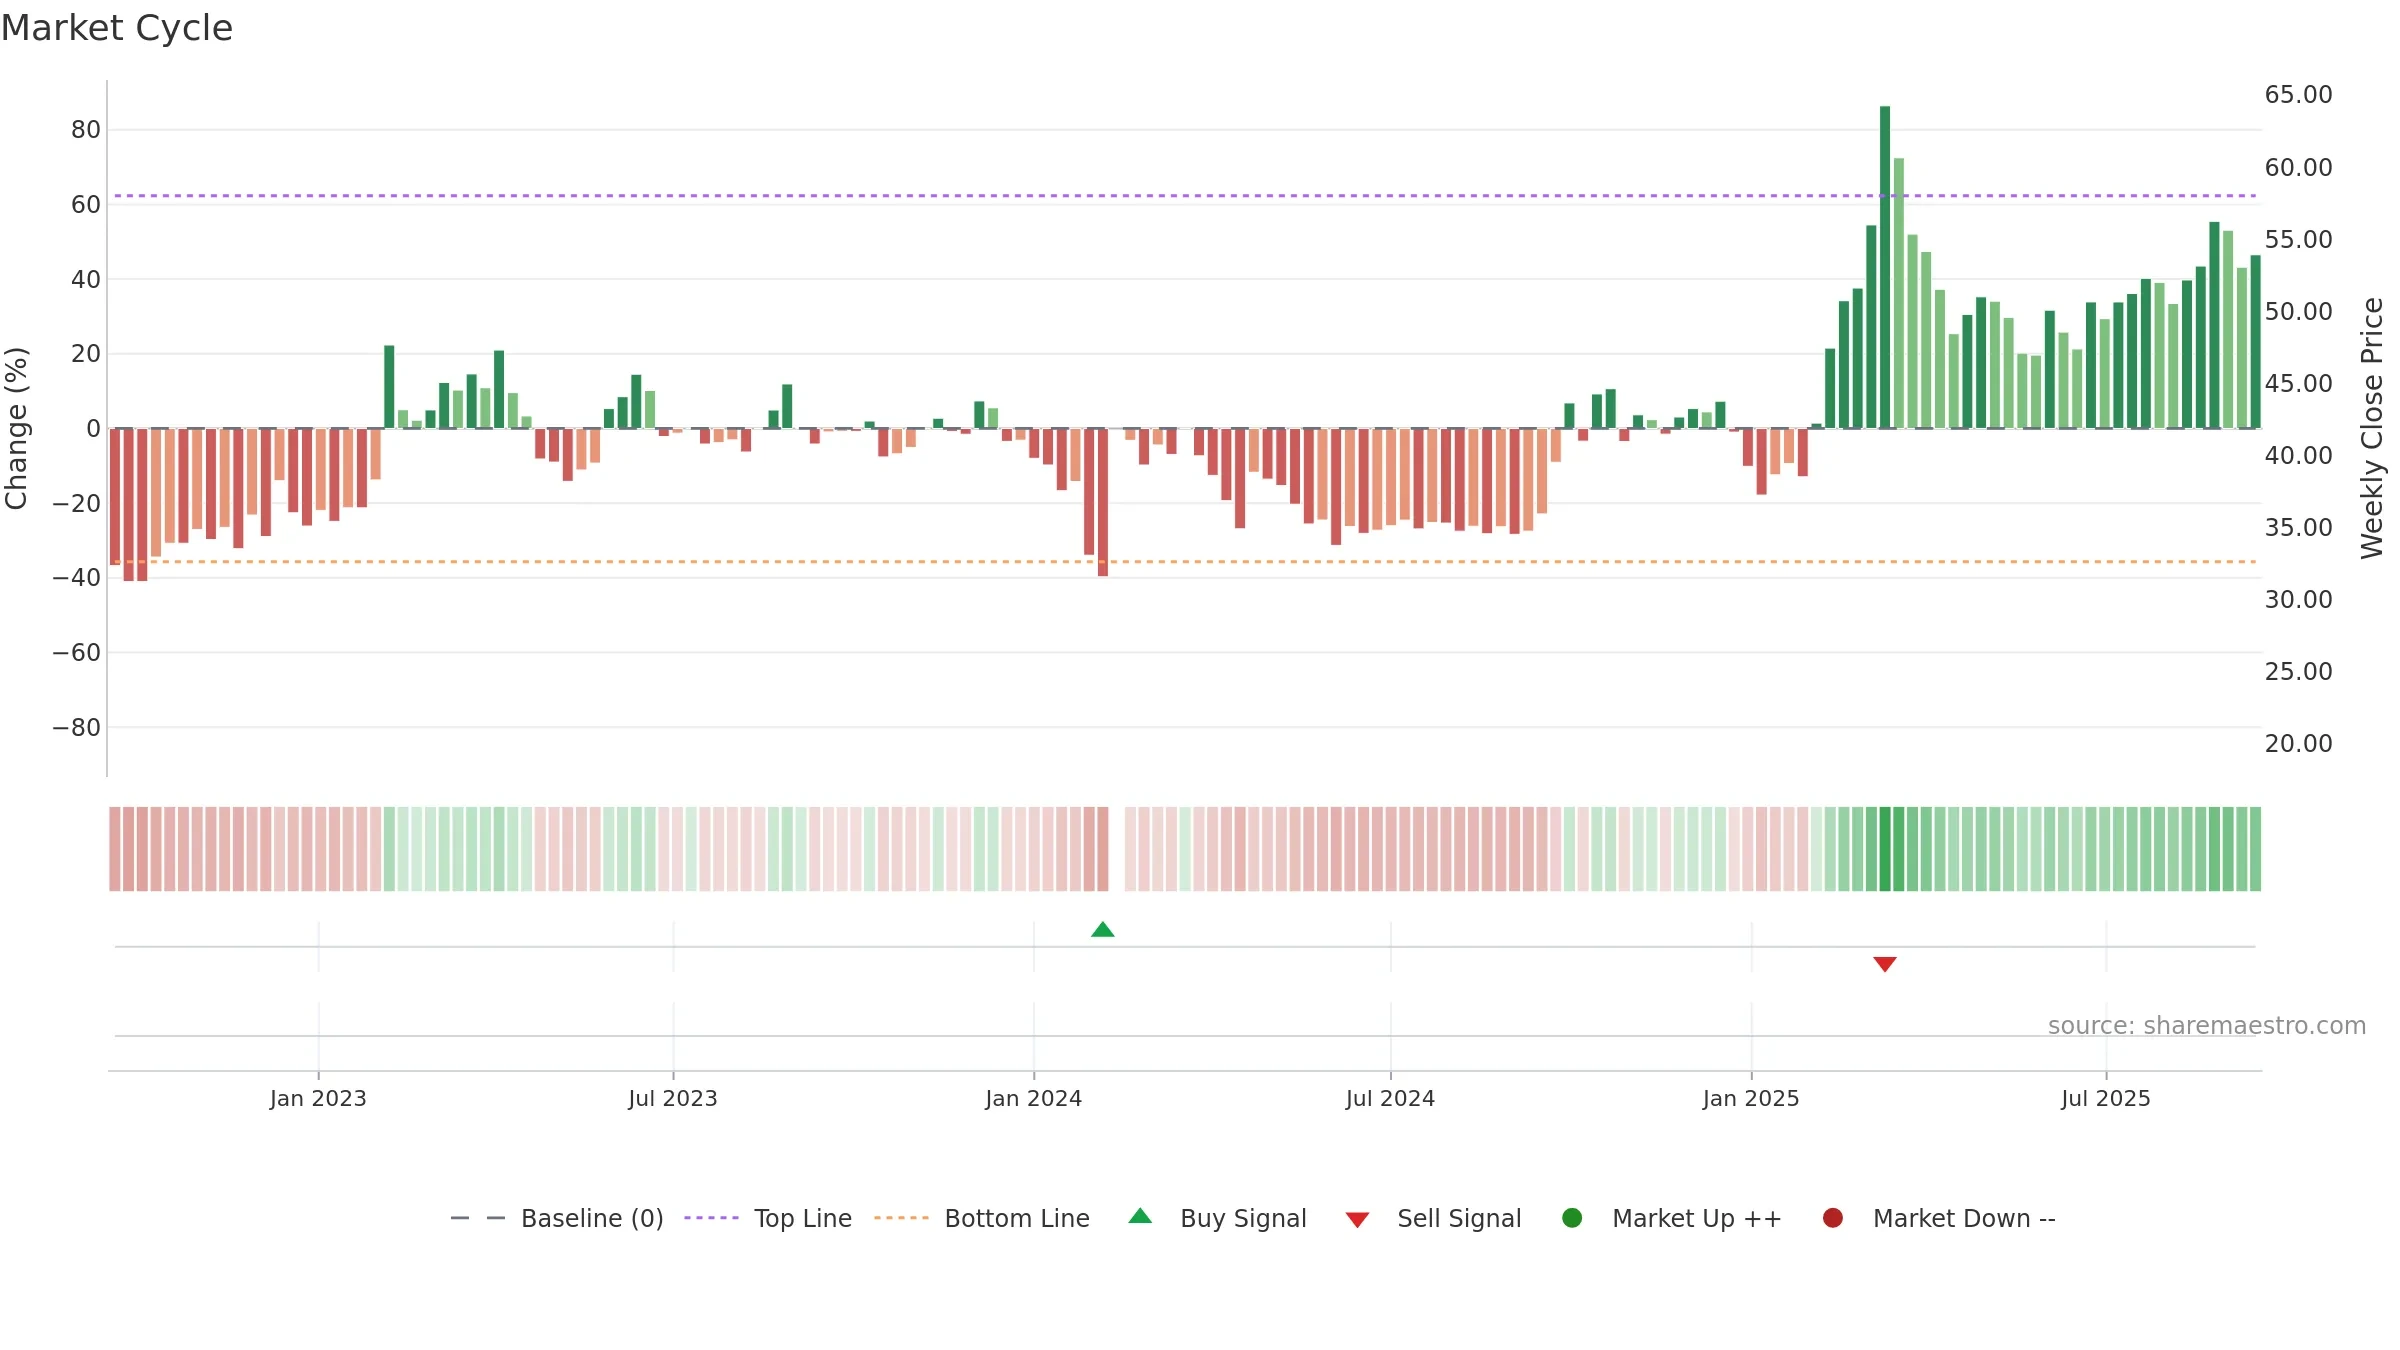Screen dimensions: 2400x1350
Task: Click the green Buy Signal triangle in legend
Action: [1140, 1216]
